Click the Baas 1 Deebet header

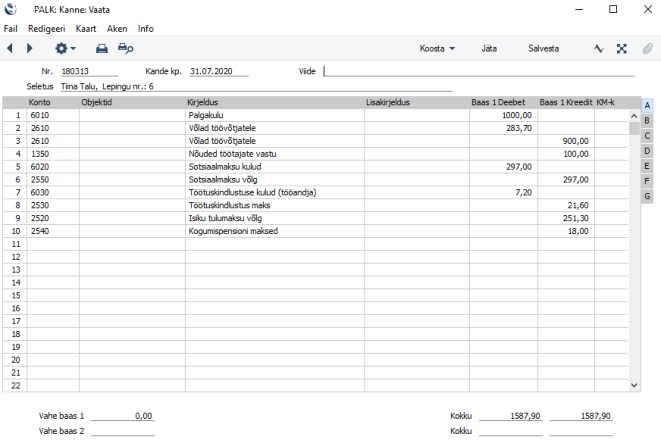[x=498, y=102]
